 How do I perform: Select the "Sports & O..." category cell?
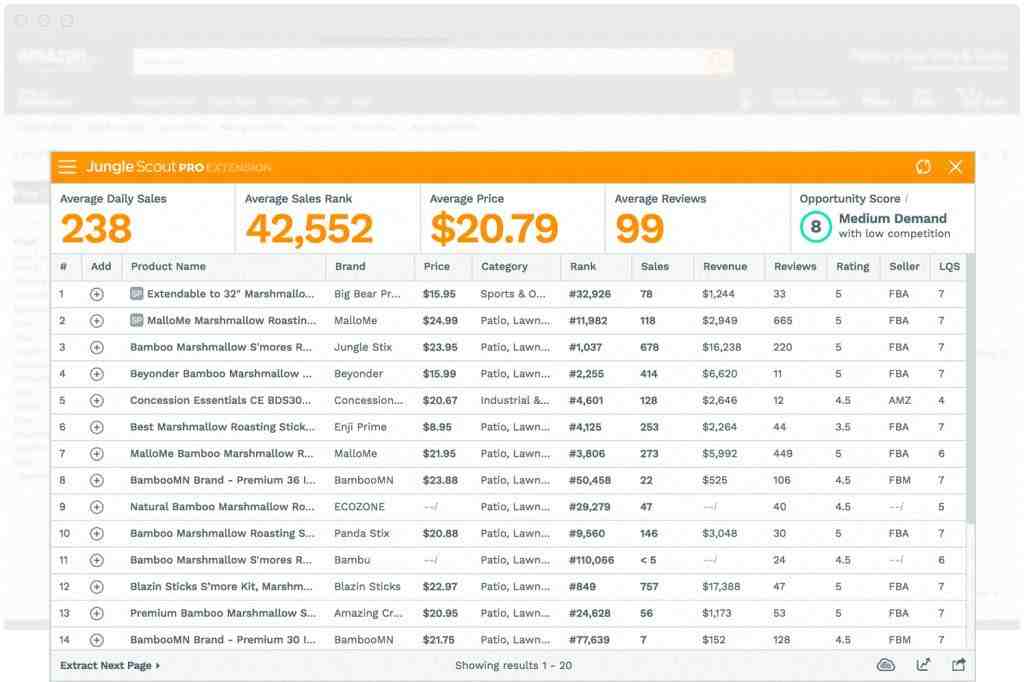pyautogui.click(x=513, y=294)
